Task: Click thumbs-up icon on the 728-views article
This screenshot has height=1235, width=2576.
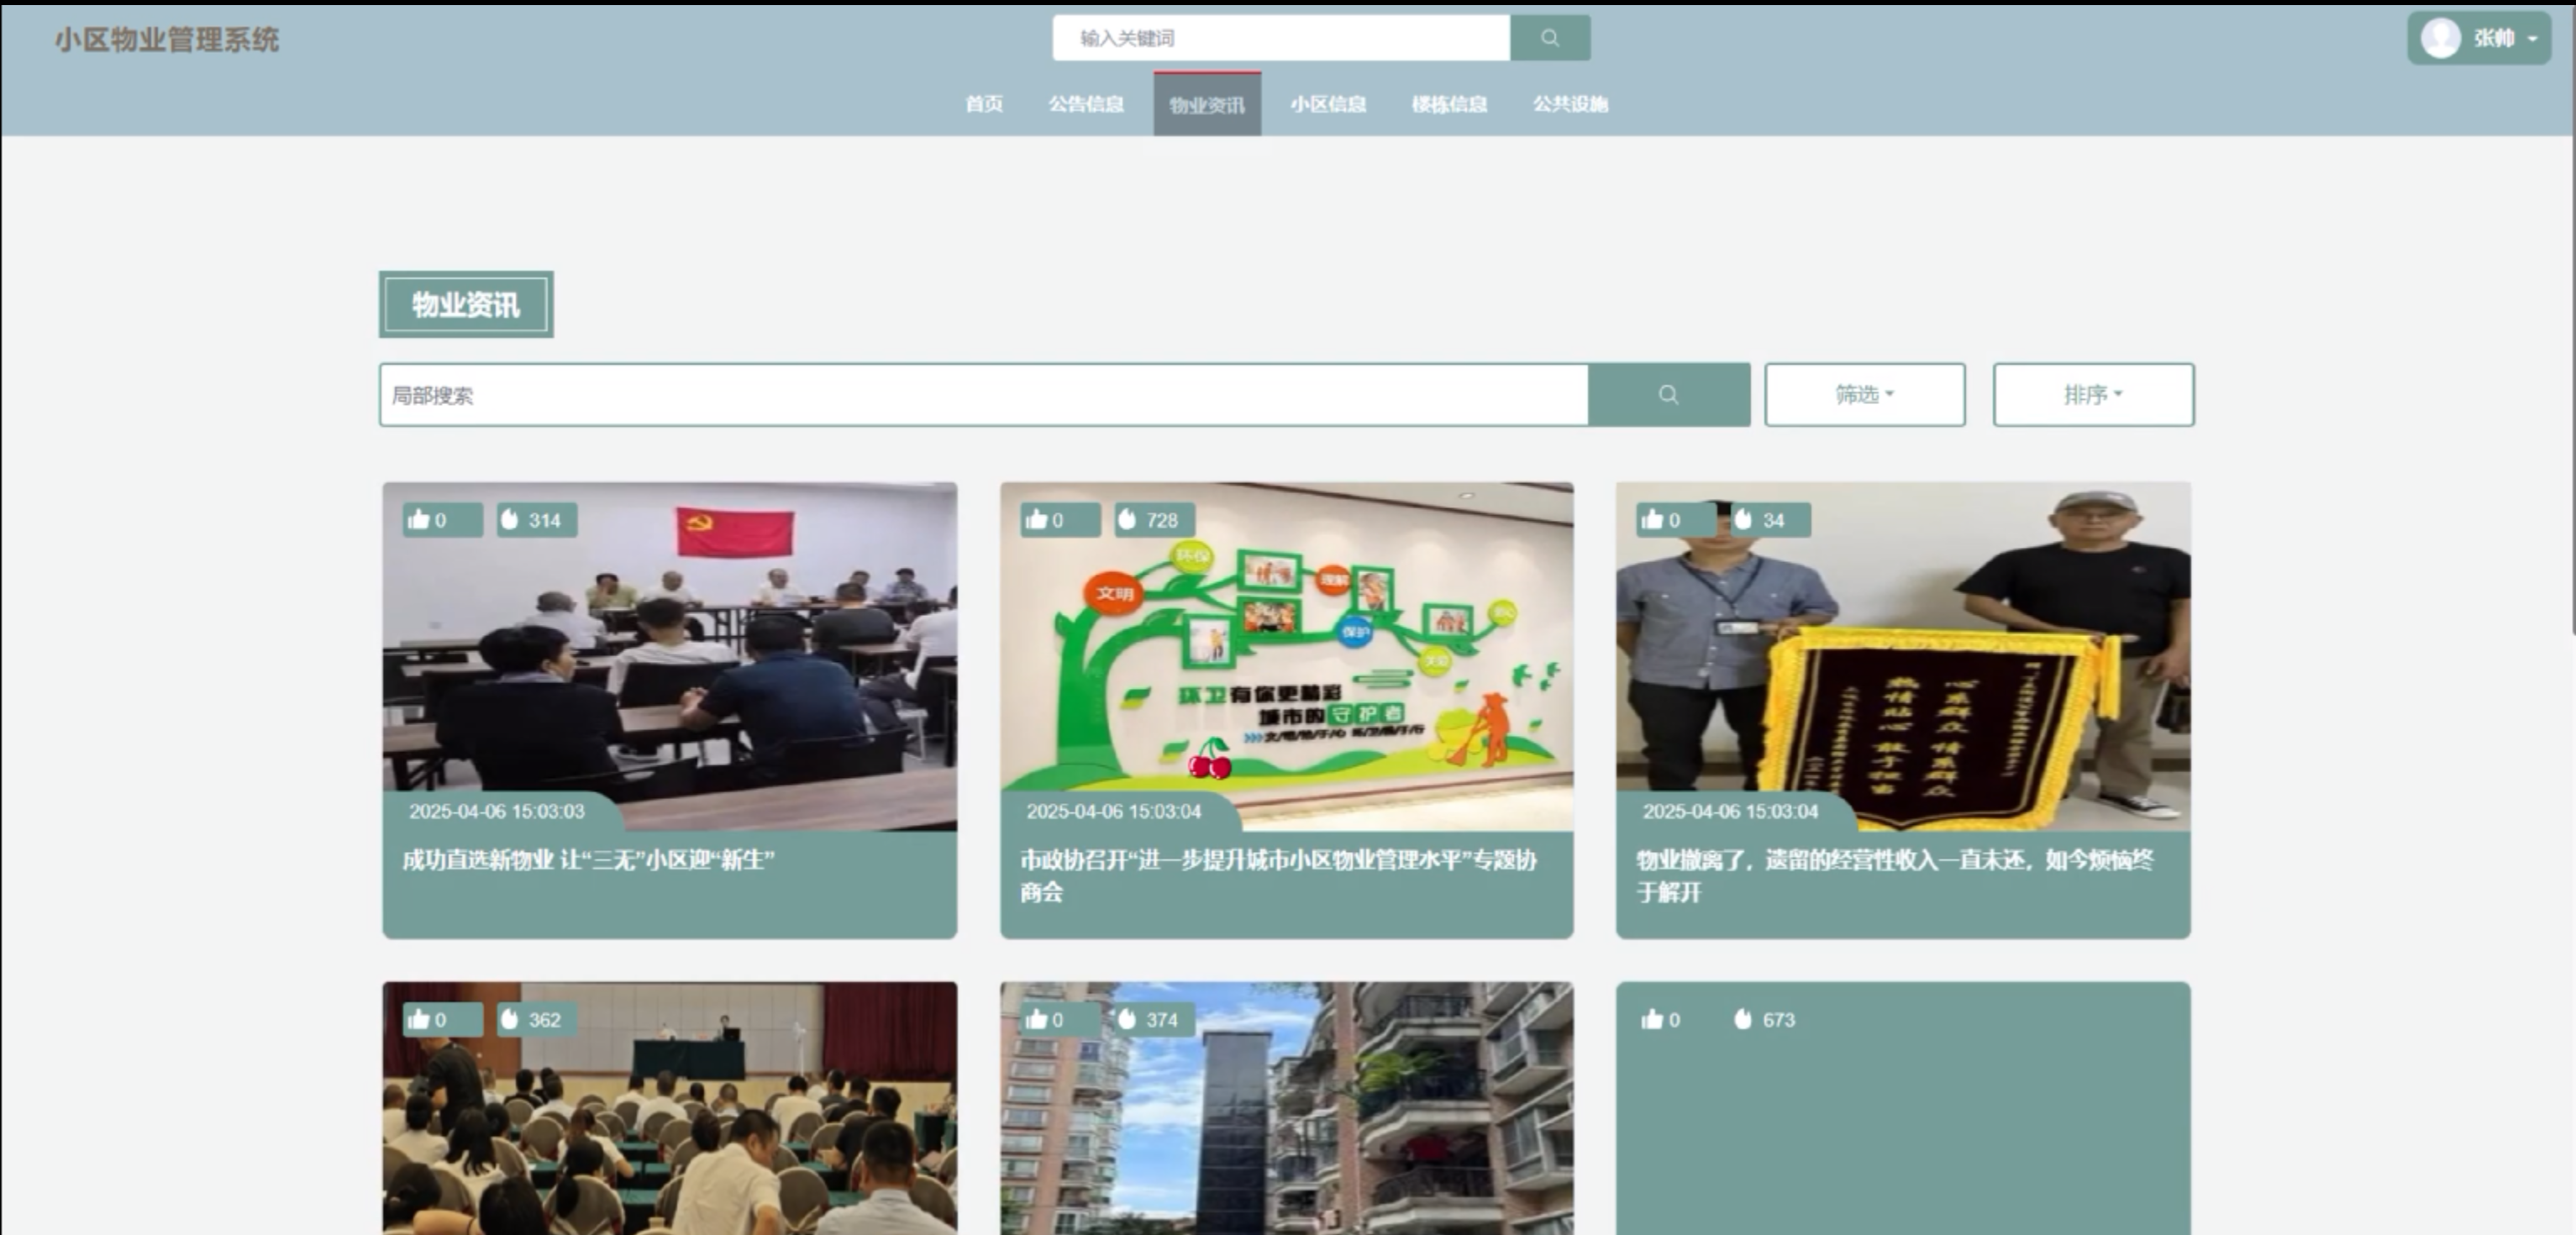Action: 1036,519
